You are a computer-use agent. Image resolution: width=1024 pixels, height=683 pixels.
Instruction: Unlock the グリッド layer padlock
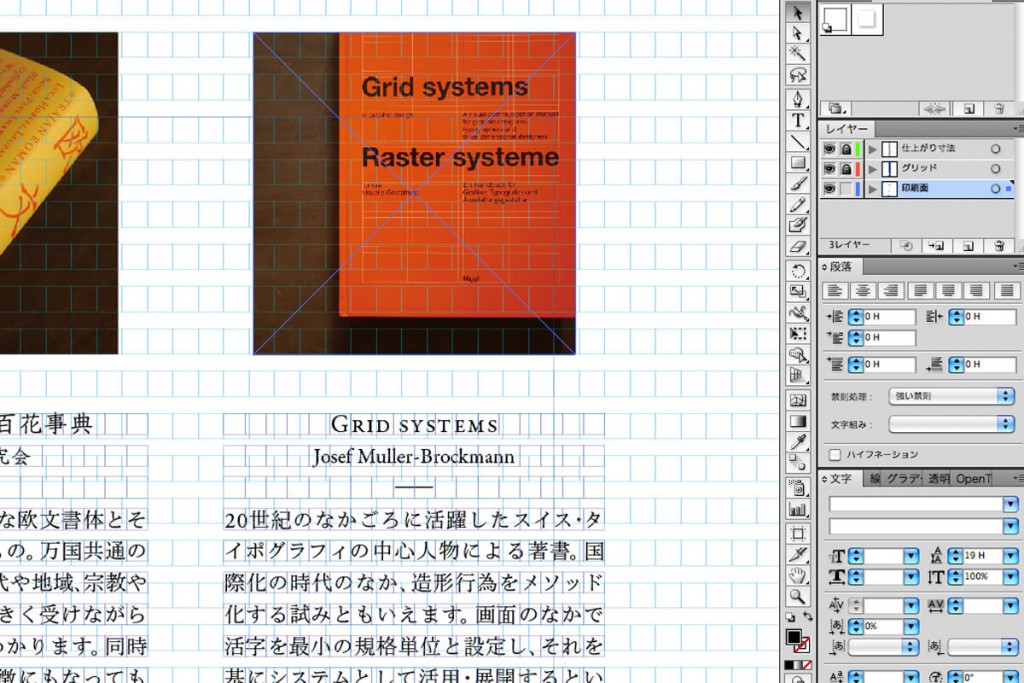click(x=846, y=168)
